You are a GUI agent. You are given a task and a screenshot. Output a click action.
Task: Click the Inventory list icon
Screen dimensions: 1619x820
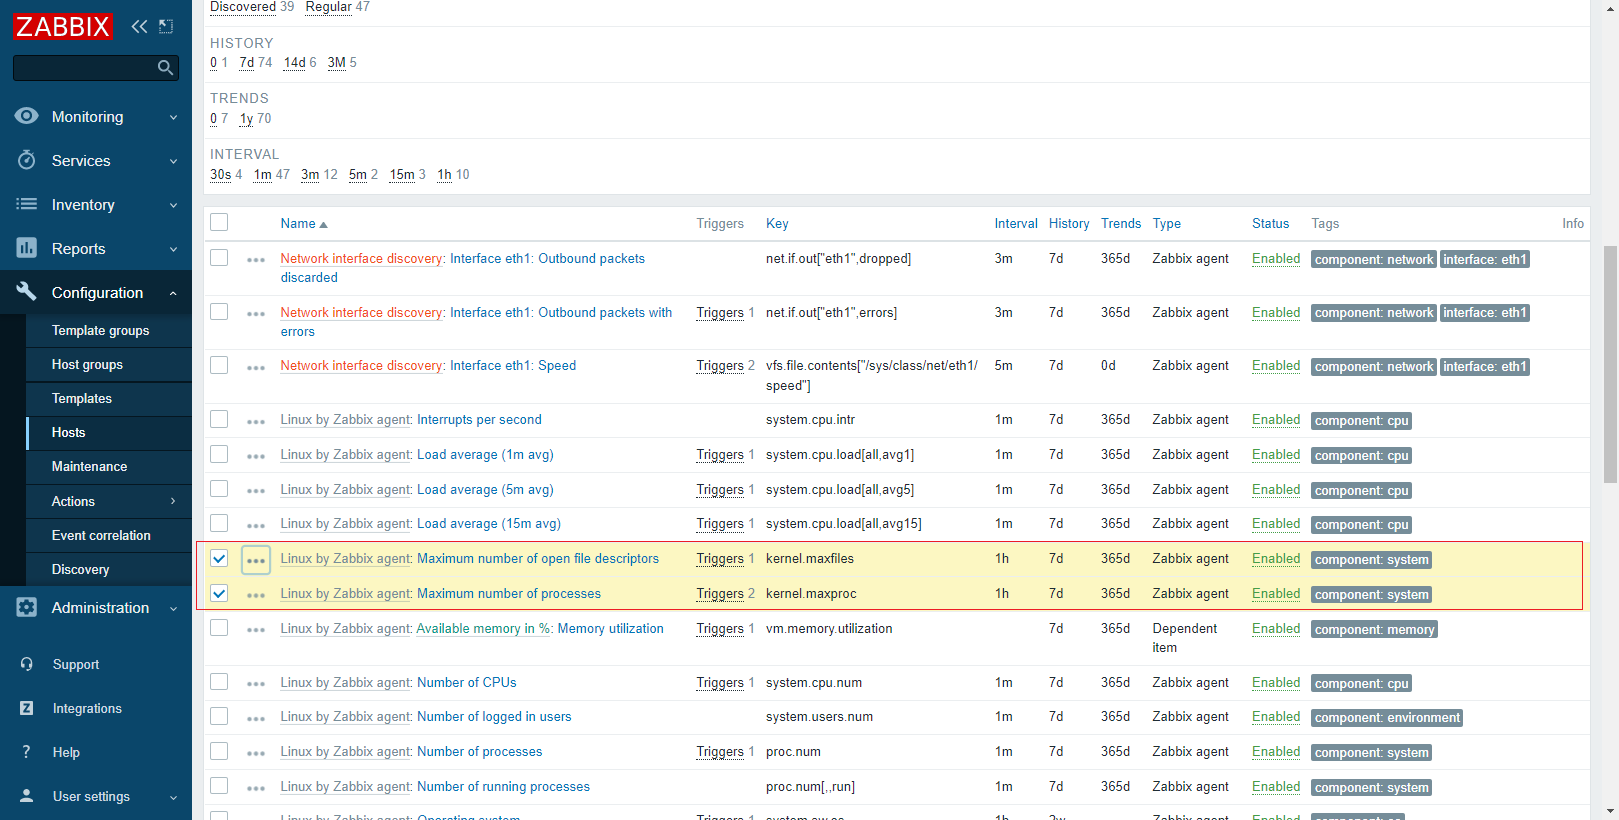(27, 204)
